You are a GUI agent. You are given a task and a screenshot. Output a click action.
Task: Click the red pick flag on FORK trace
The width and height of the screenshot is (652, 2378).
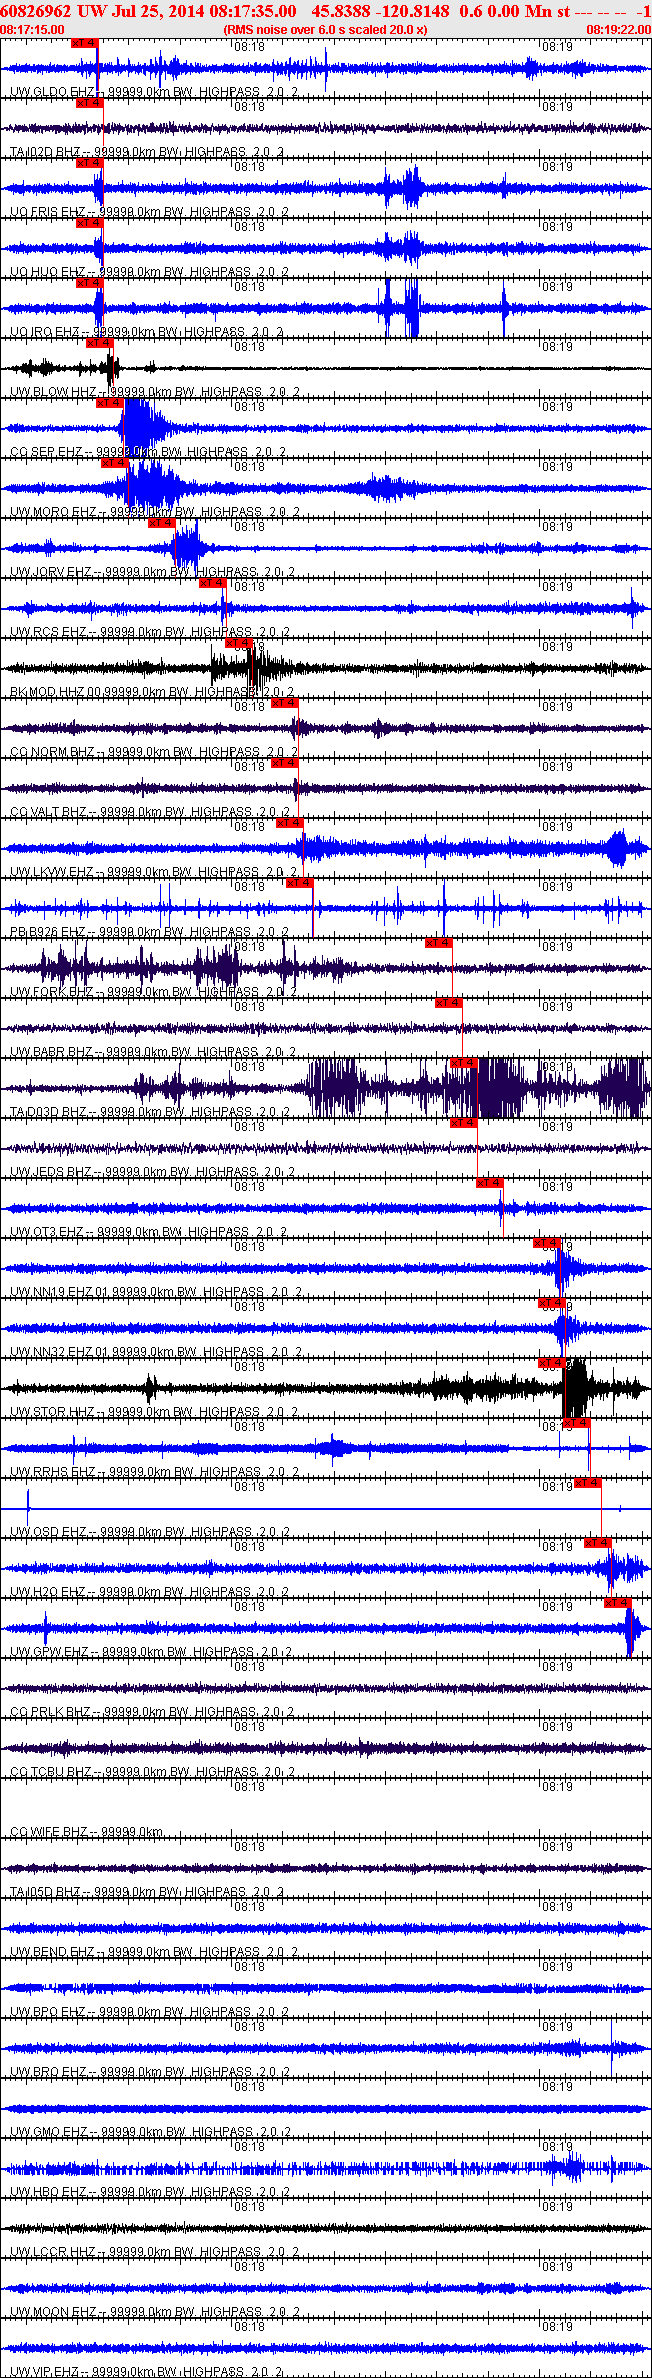click(439, 943)
